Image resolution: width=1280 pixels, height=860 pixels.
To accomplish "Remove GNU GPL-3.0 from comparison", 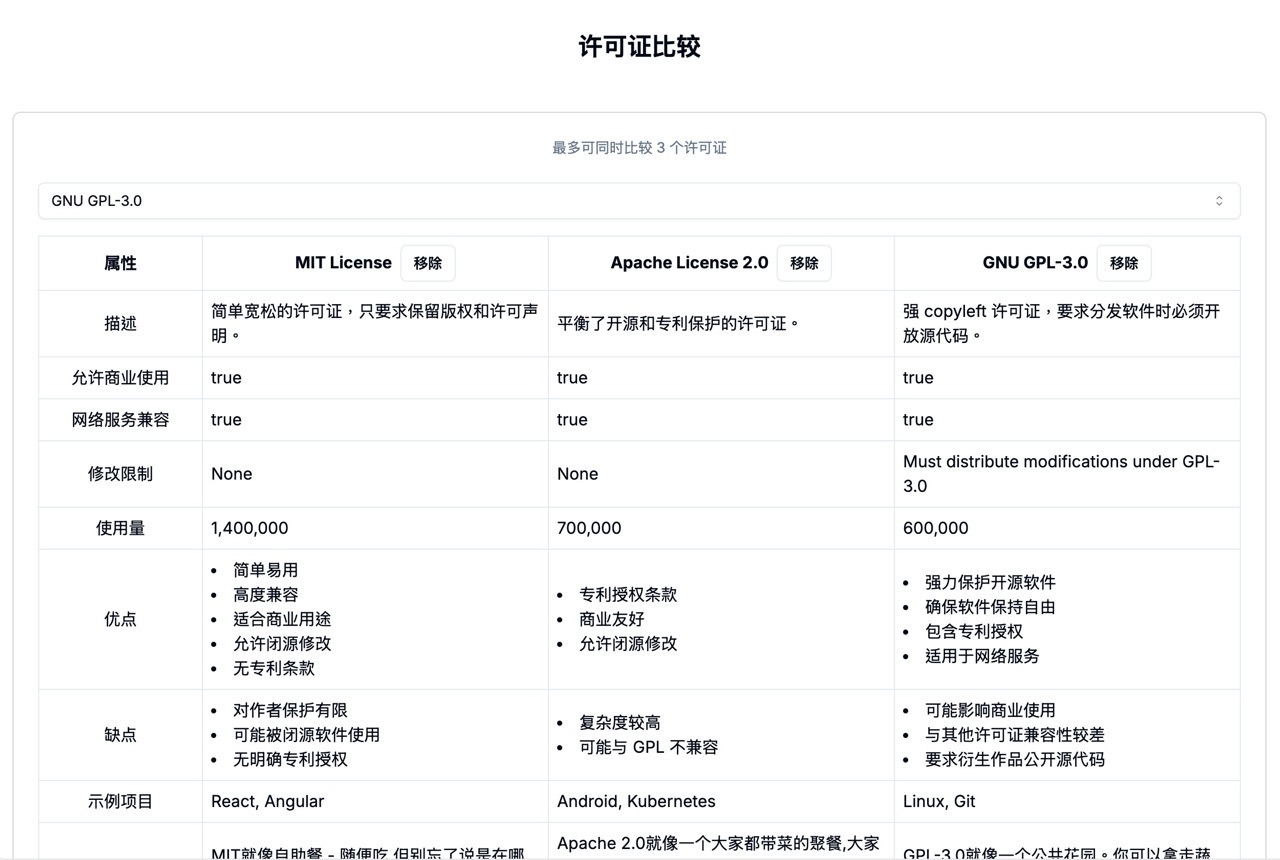I will tap(1124, 263).
